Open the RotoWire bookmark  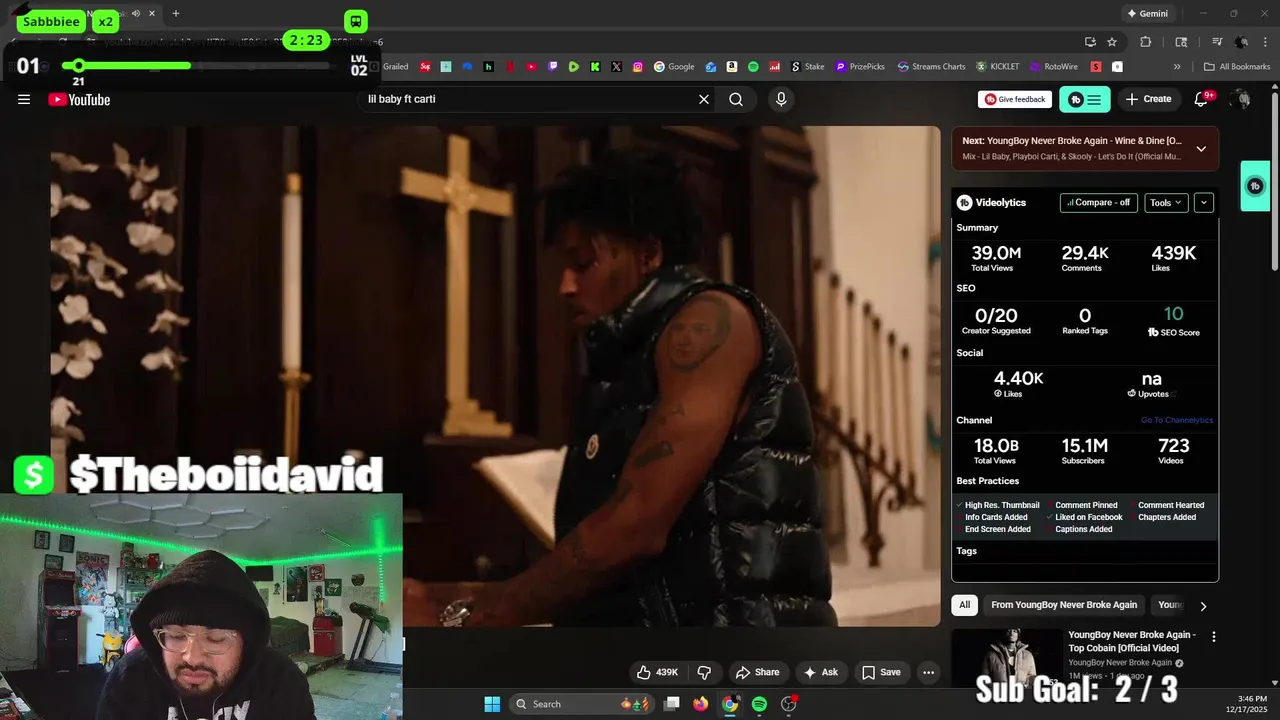1055,67
